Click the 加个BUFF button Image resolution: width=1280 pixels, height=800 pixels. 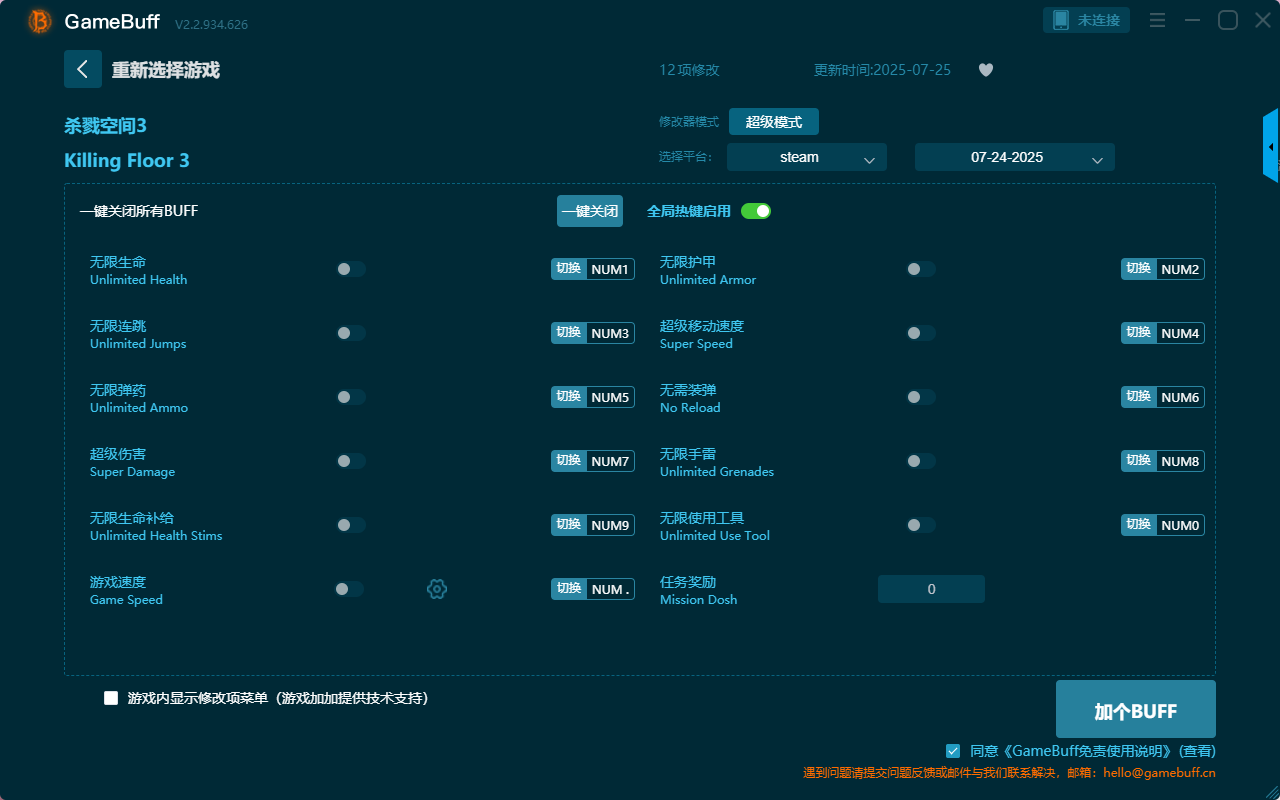pos(1135,709)
